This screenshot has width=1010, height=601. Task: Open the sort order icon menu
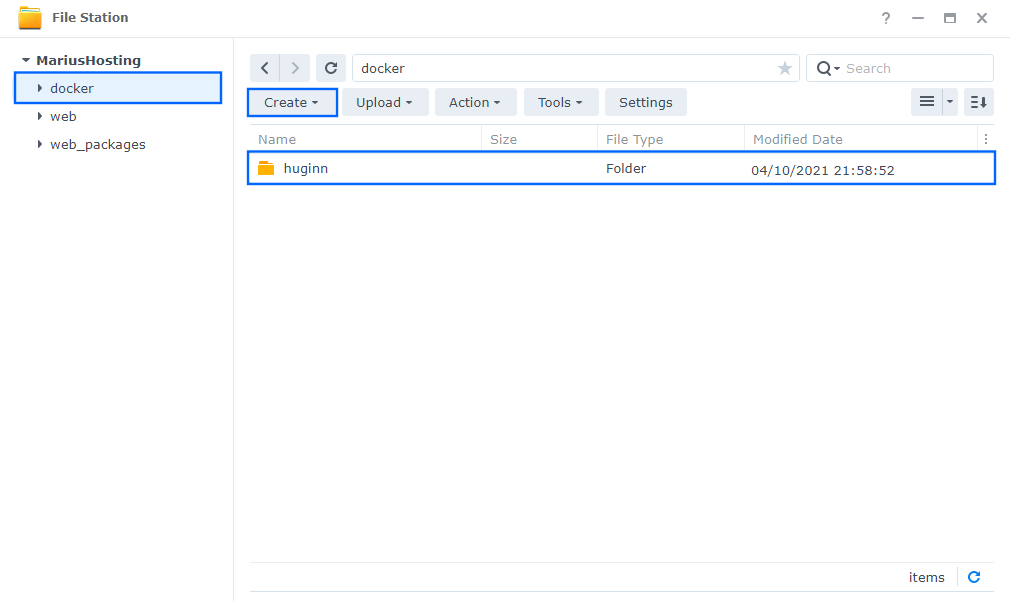coord(978,102)
